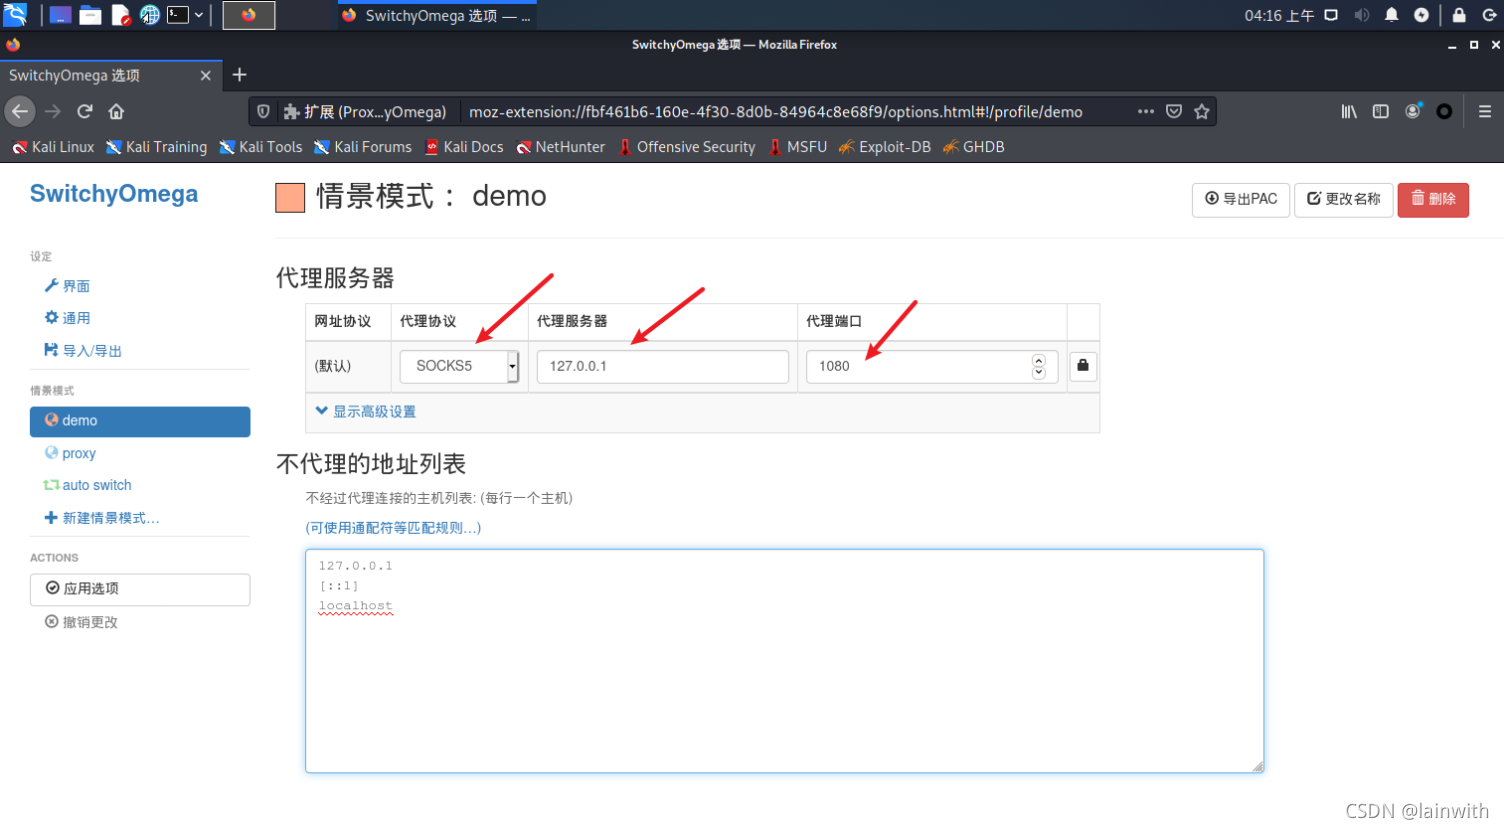The image size is (1504, 829).
Task: Delete the profile with 删除 button
Action: pyautogui.click(x=1433, y=199)
